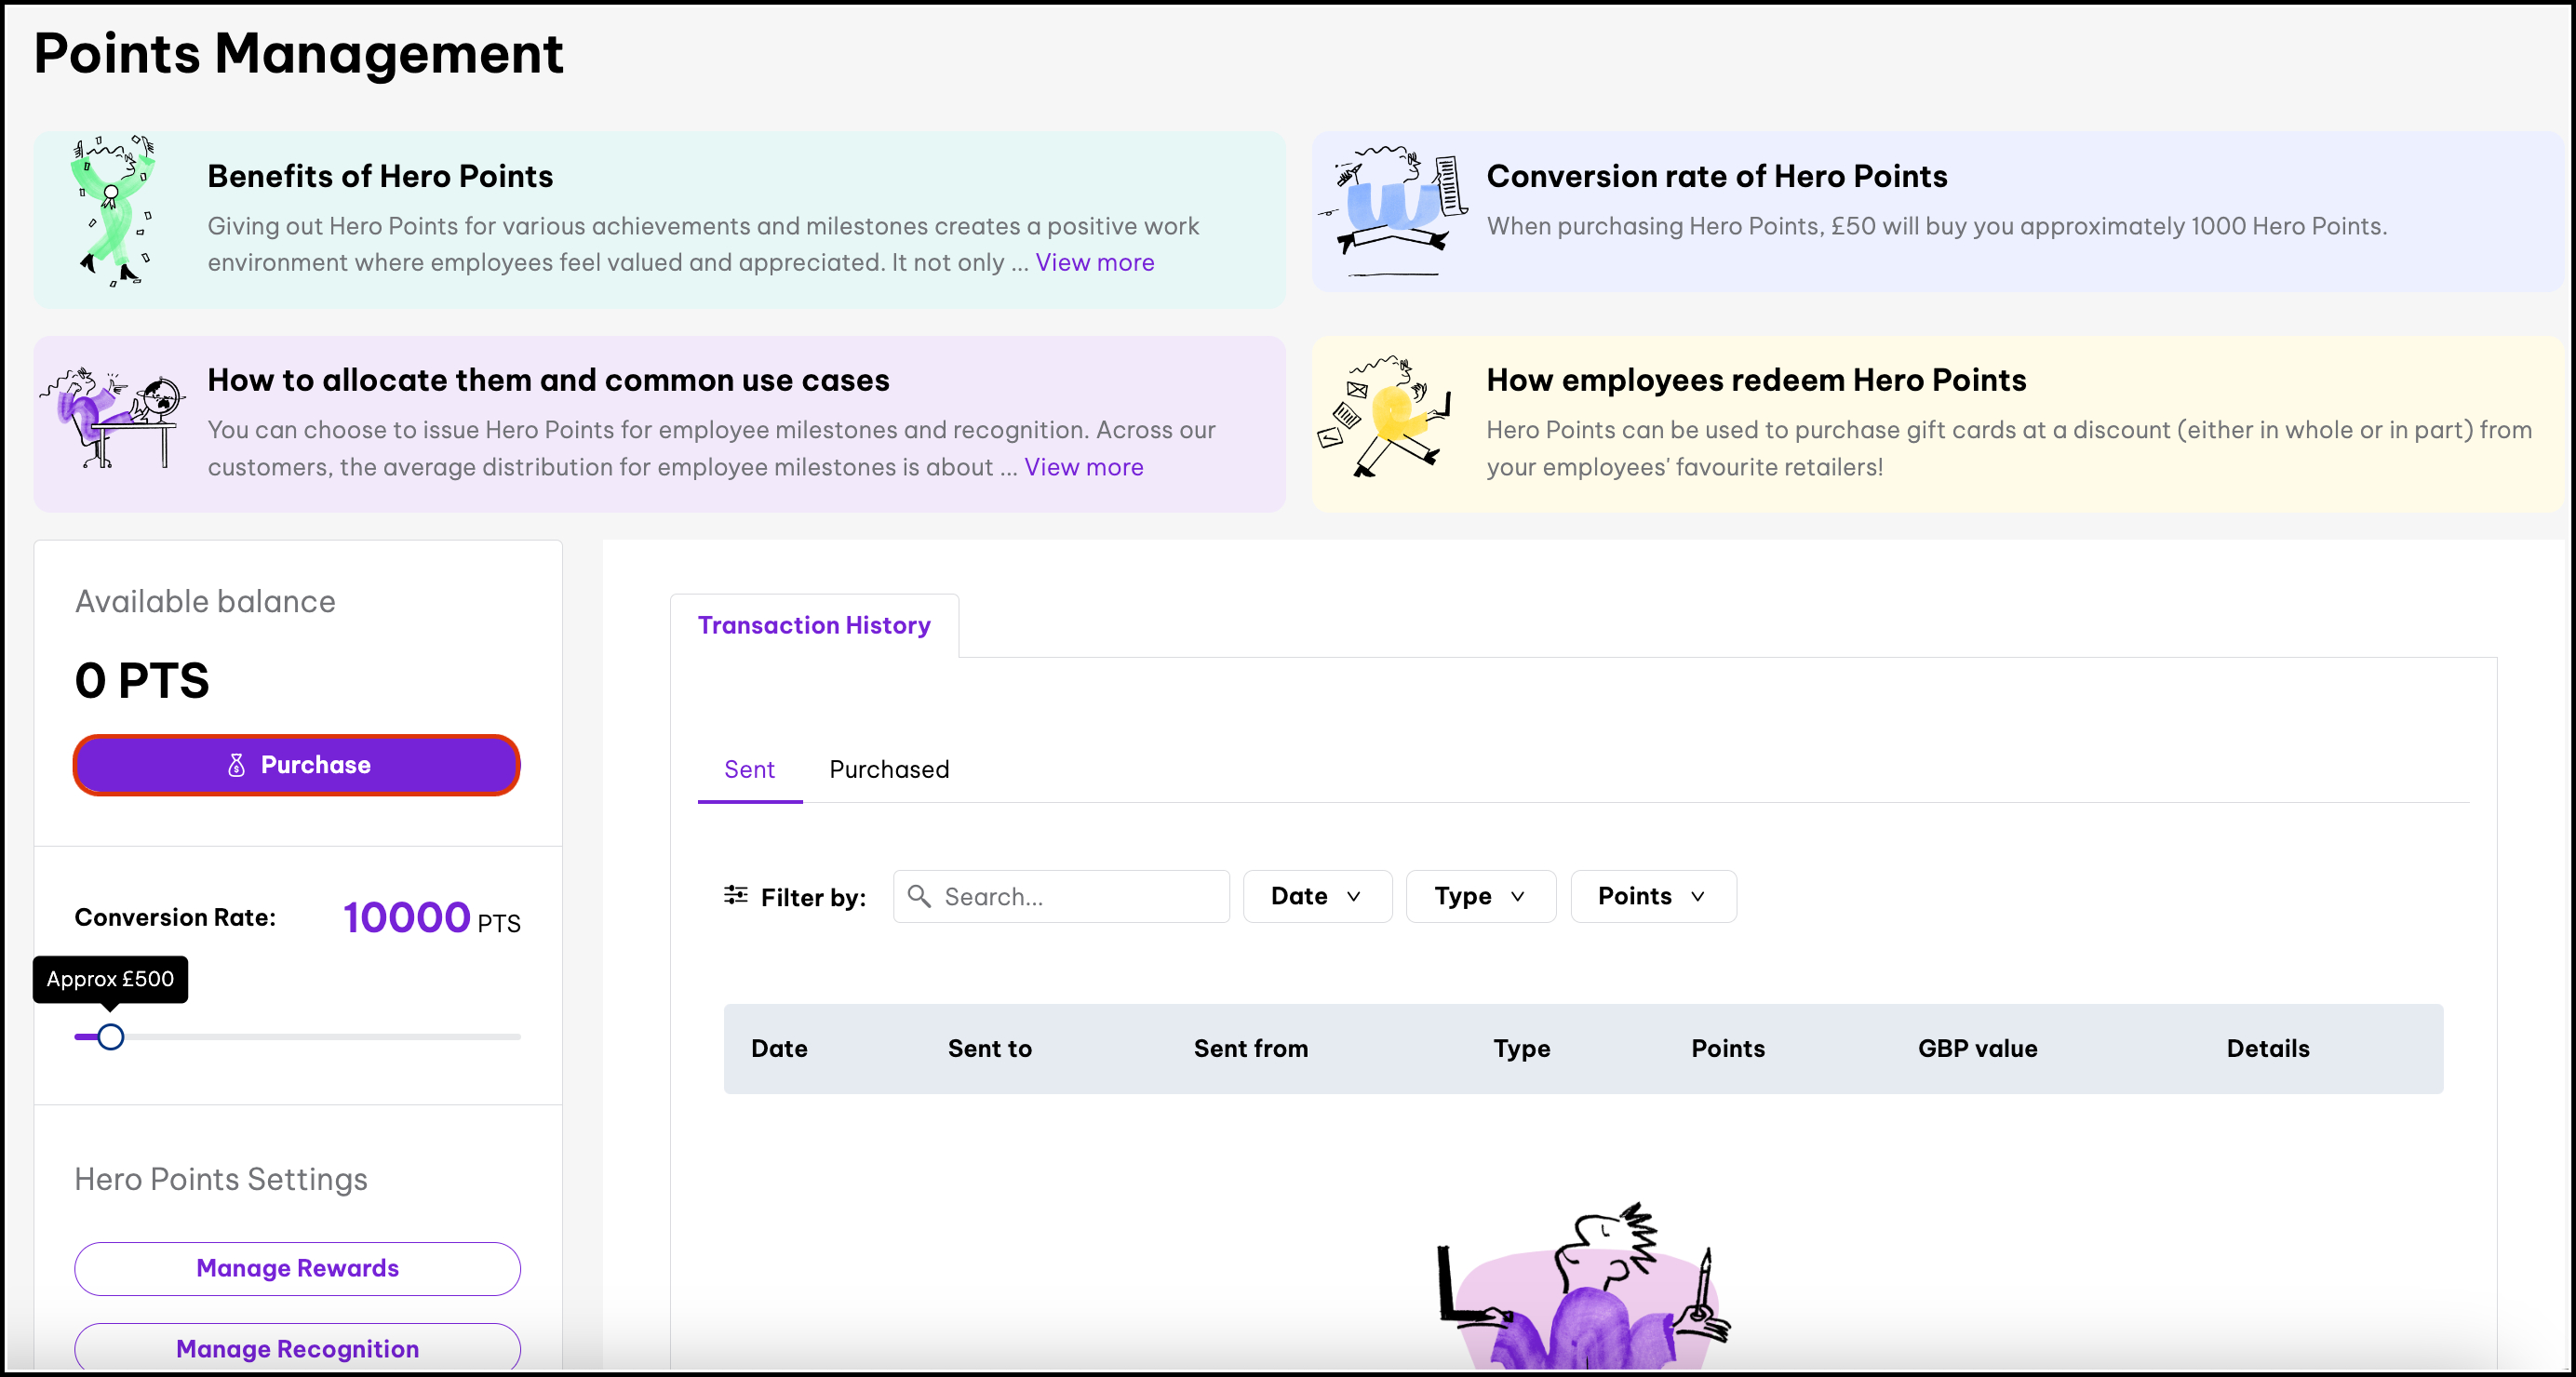Focus the transaction Search field
The image size is (2576, 1377).
pos(1078,896)
